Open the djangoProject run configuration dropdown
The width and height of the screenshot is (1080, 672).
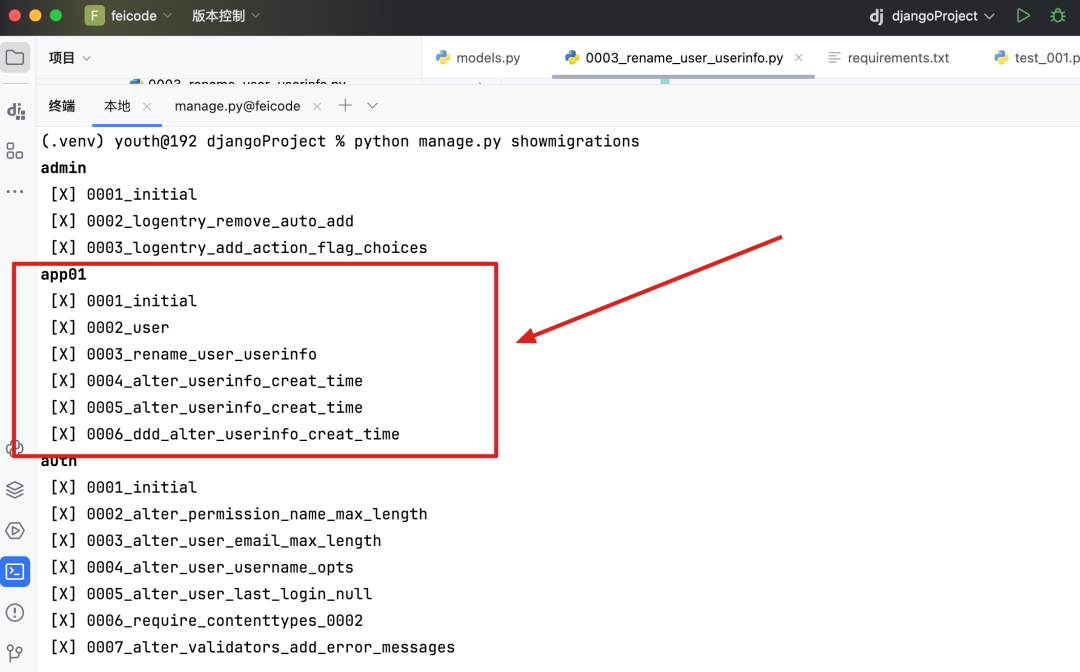pos(933,16)
